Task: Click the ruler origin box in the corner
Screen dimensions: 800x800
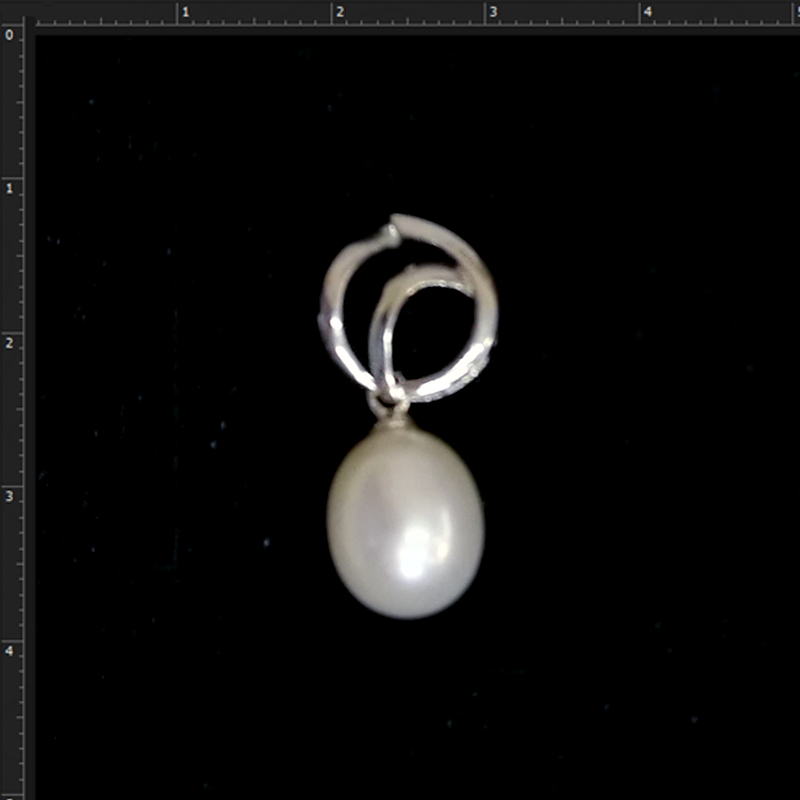Action: click(12, 12)
